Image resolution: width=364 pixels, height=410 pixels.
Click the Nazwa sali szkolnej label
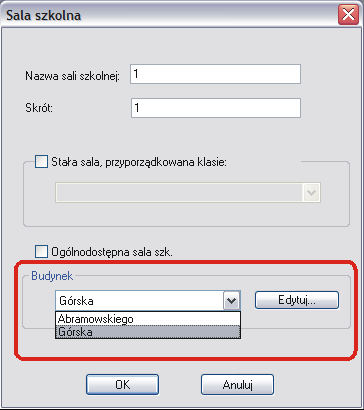coord(72,76)
